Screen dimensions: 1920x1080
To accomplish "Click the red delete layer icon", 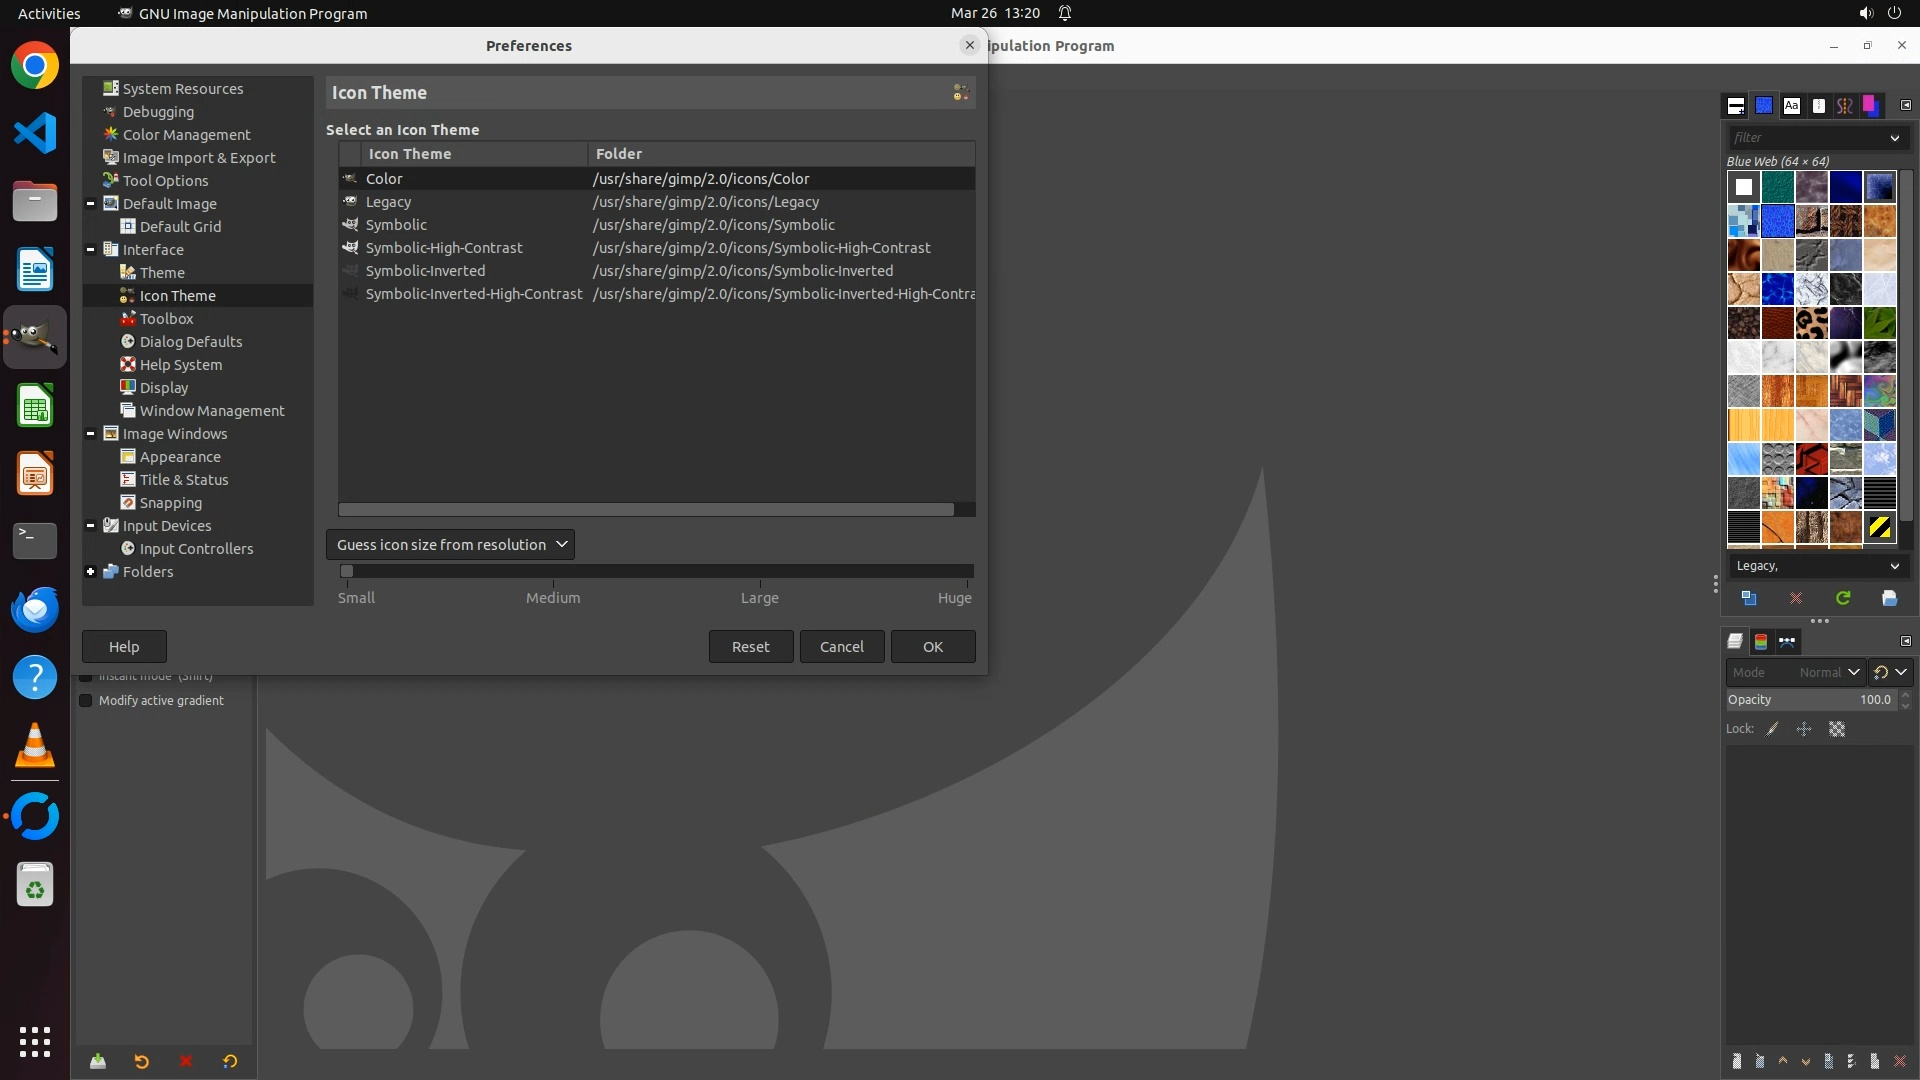I will [x=1900, y=1062].
